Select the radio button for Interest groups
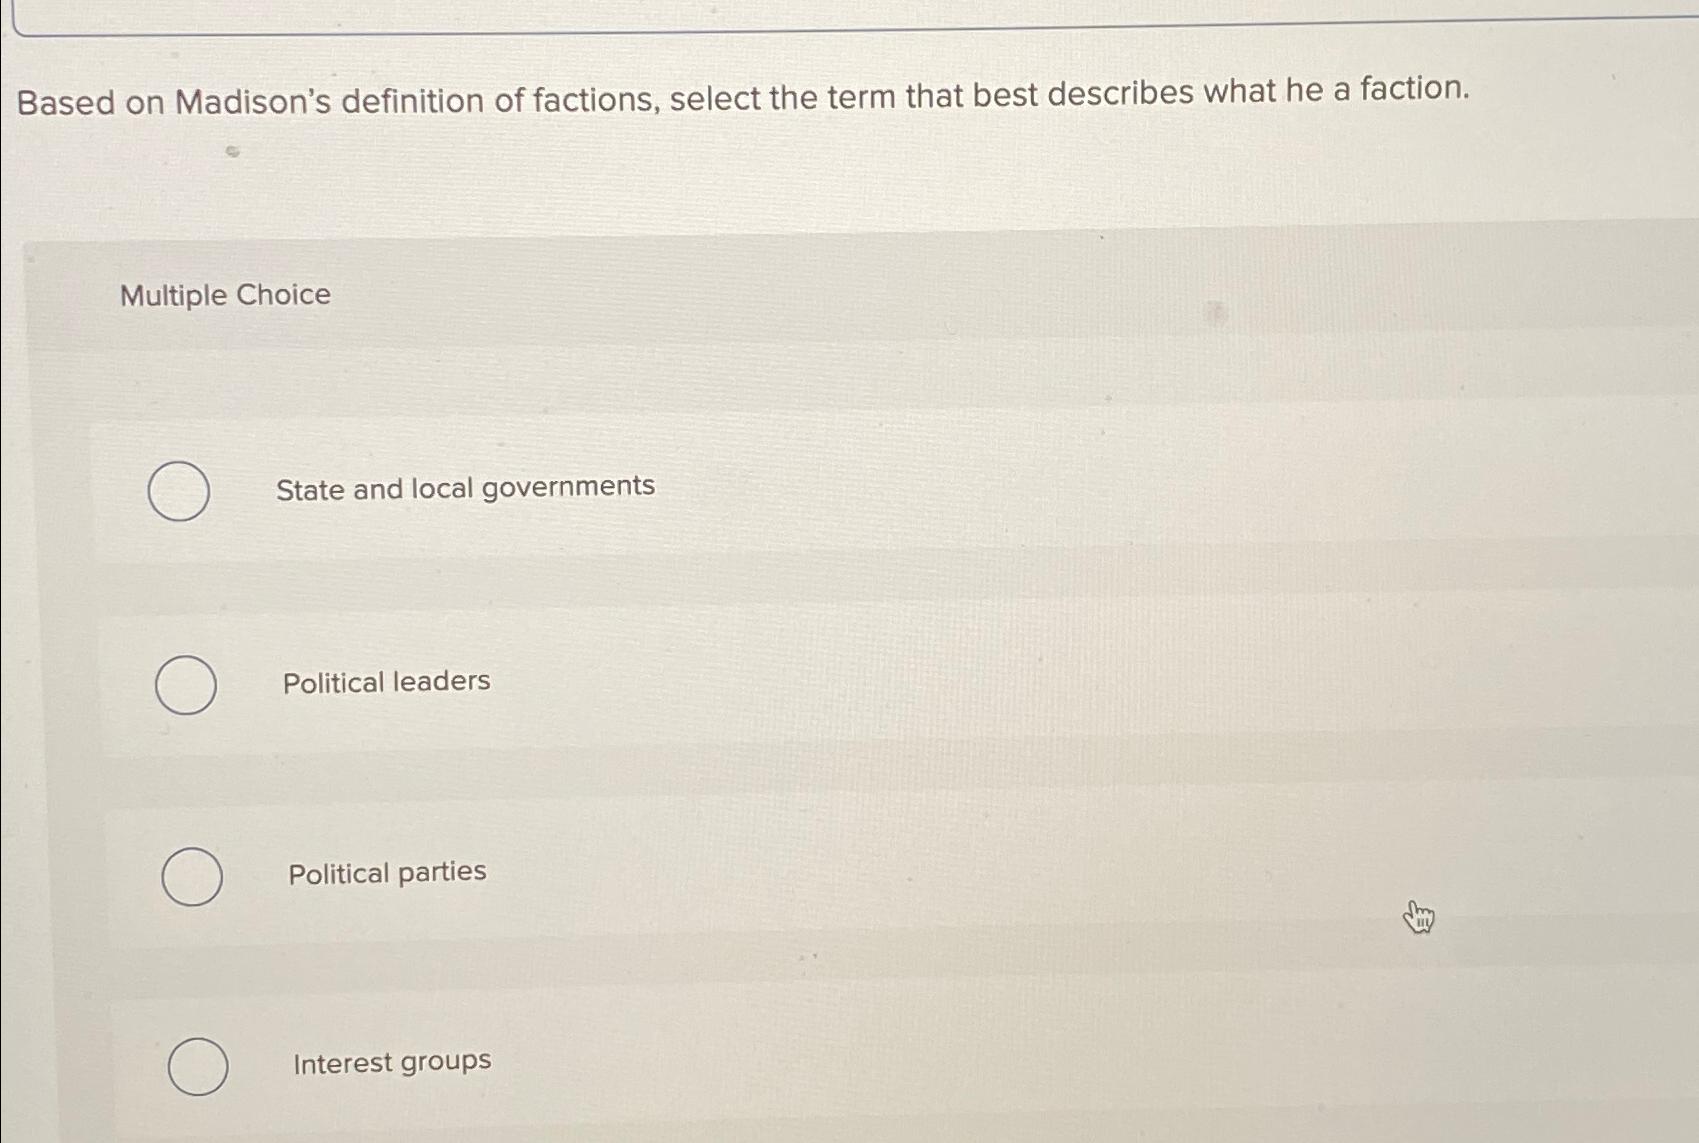Image resolution: width=1699 pixels, height=1143 pixels. tap(200, 1066)
